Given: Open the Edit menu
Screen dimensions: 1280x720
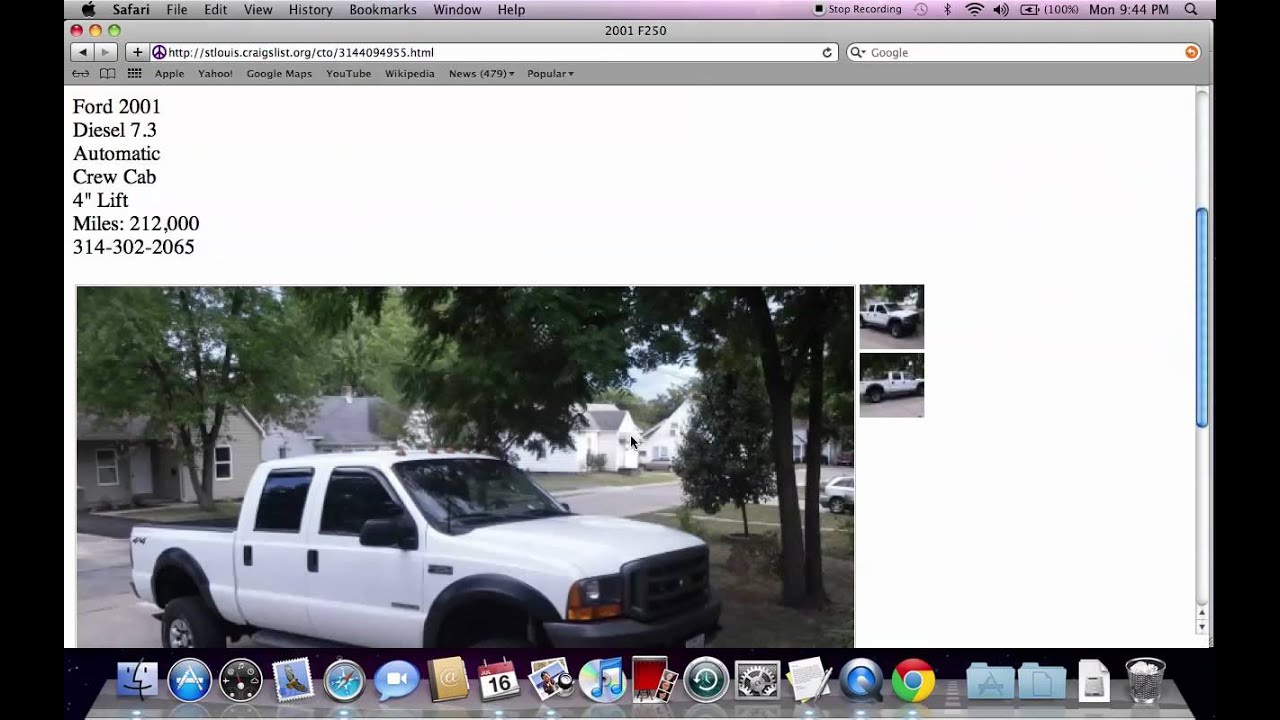Looking at the screenshot, I should click(x=215, y=9).
